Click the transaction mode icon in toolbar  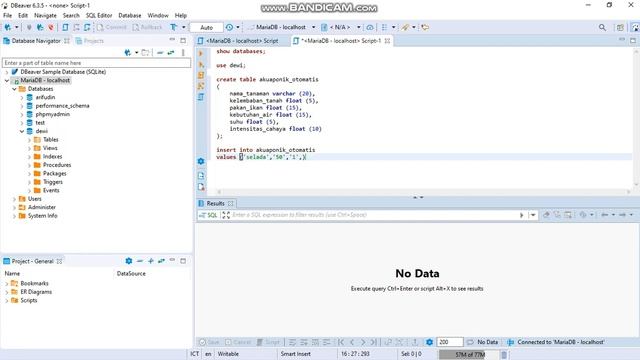pyautogui.click(x=173, y=27)
